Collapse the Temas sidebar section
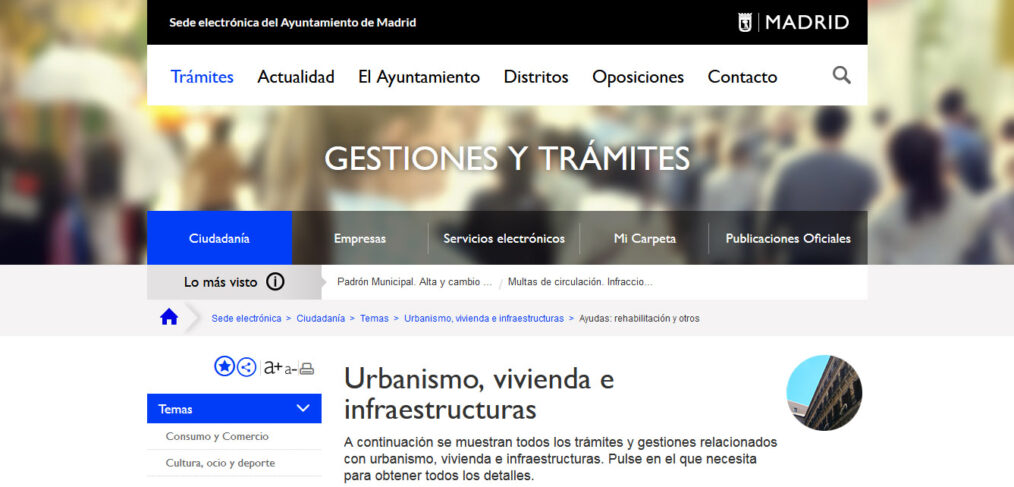 (x=303, y=408)
